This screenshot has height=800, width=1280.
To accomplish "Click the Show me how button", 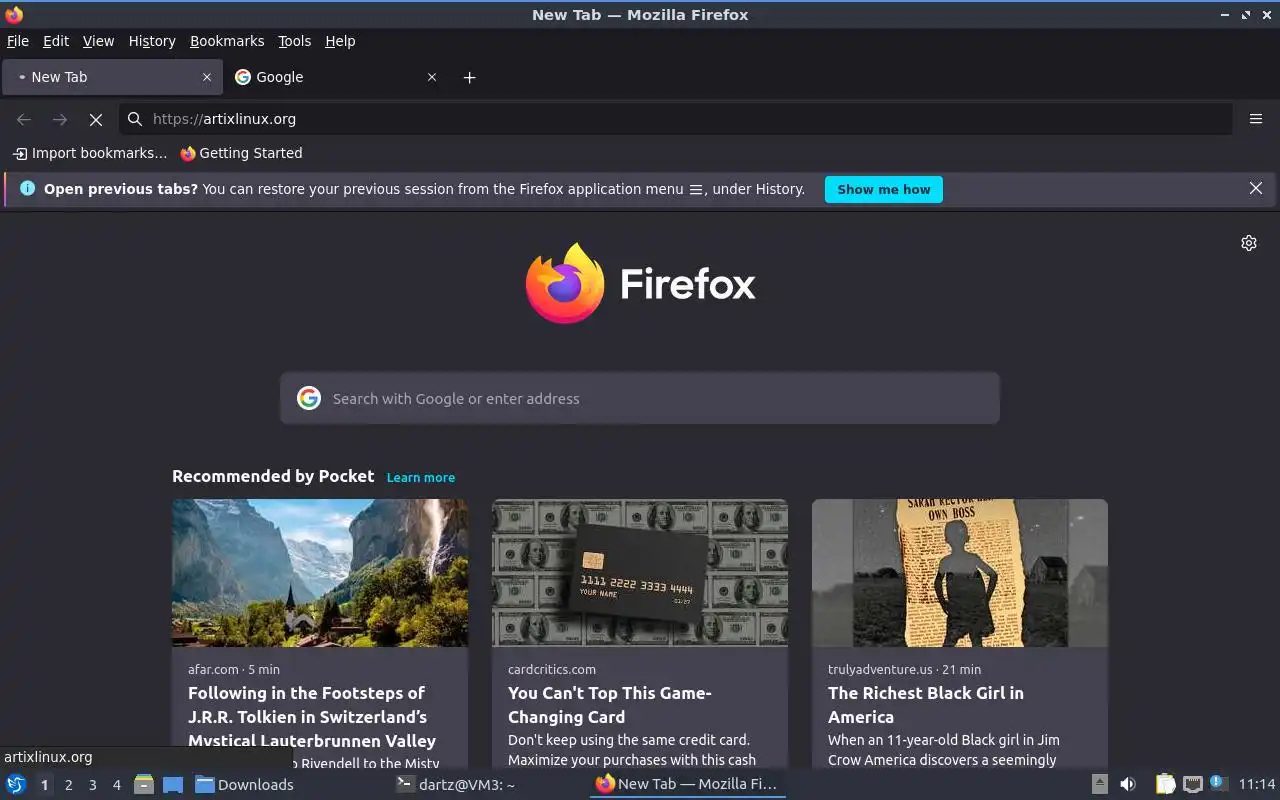I will tap(884, 189).
